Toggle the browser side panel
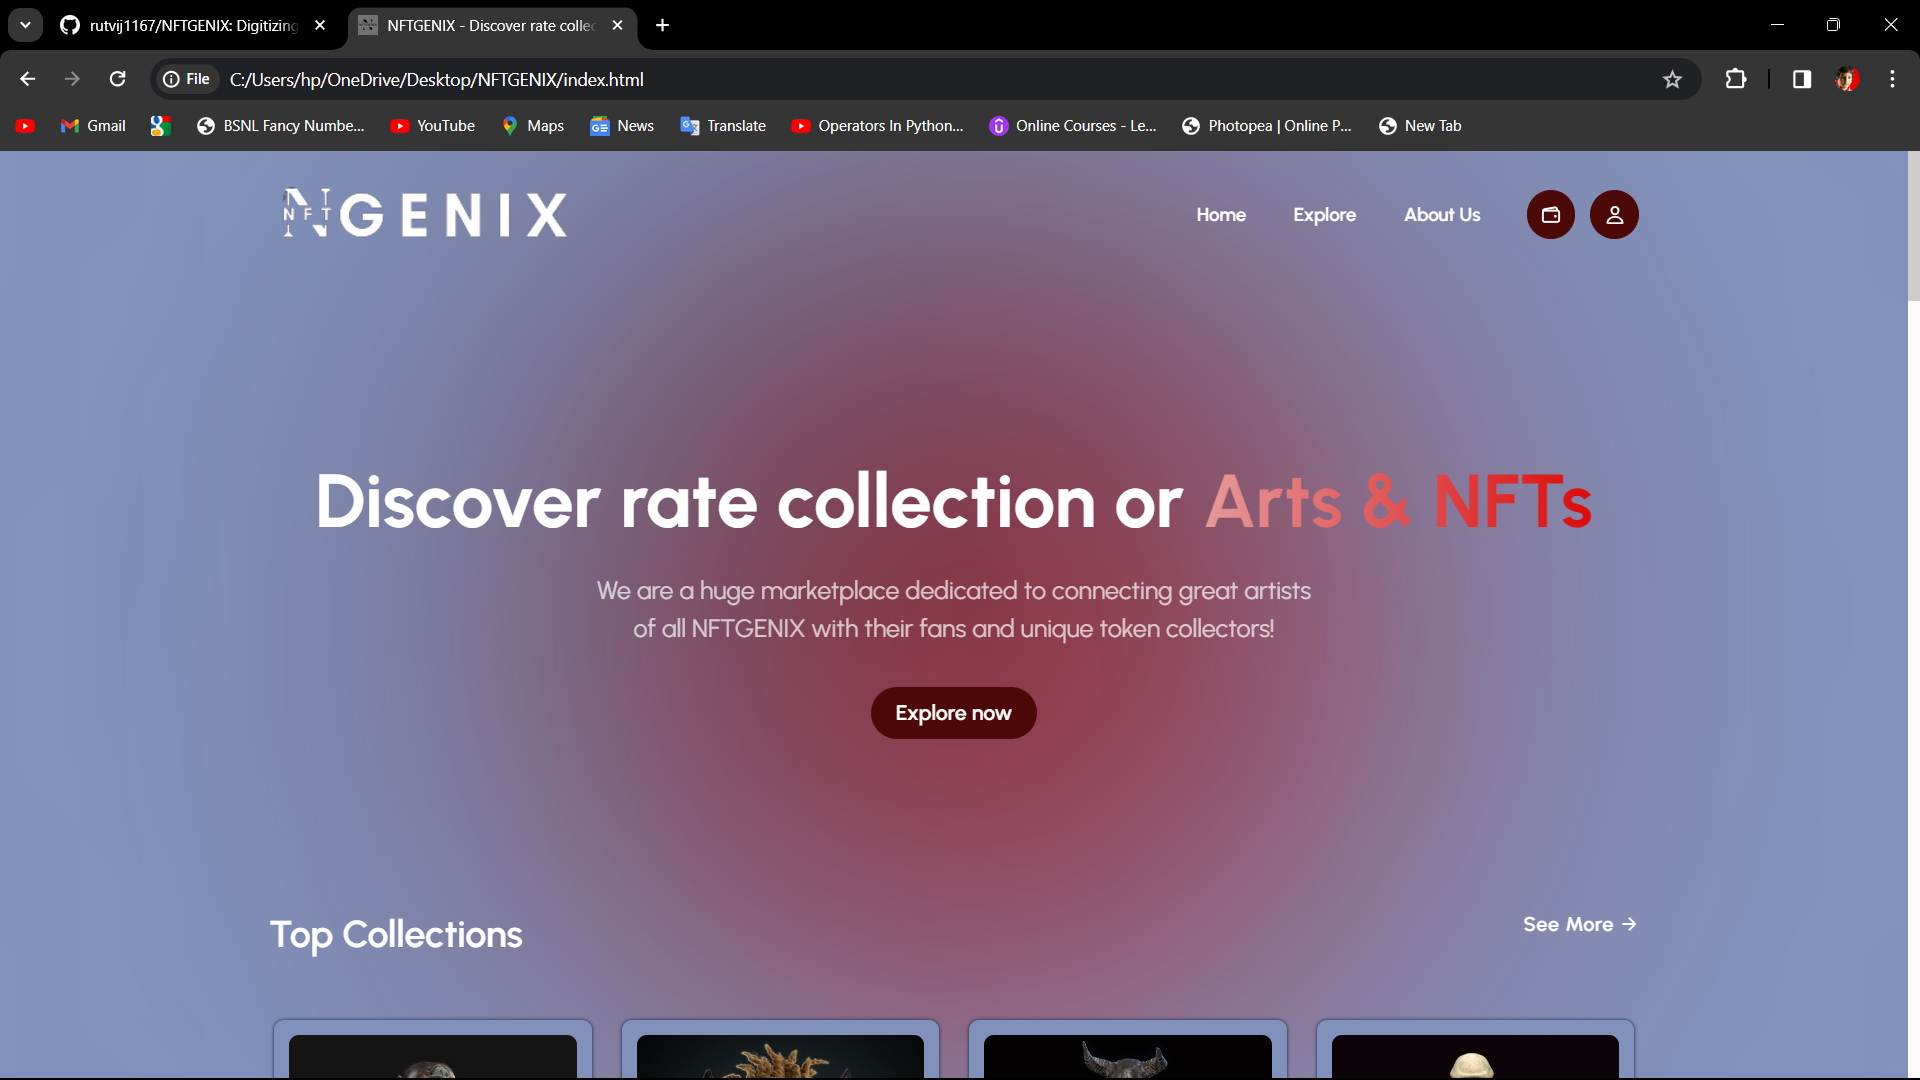 [x=1801, y=79]
